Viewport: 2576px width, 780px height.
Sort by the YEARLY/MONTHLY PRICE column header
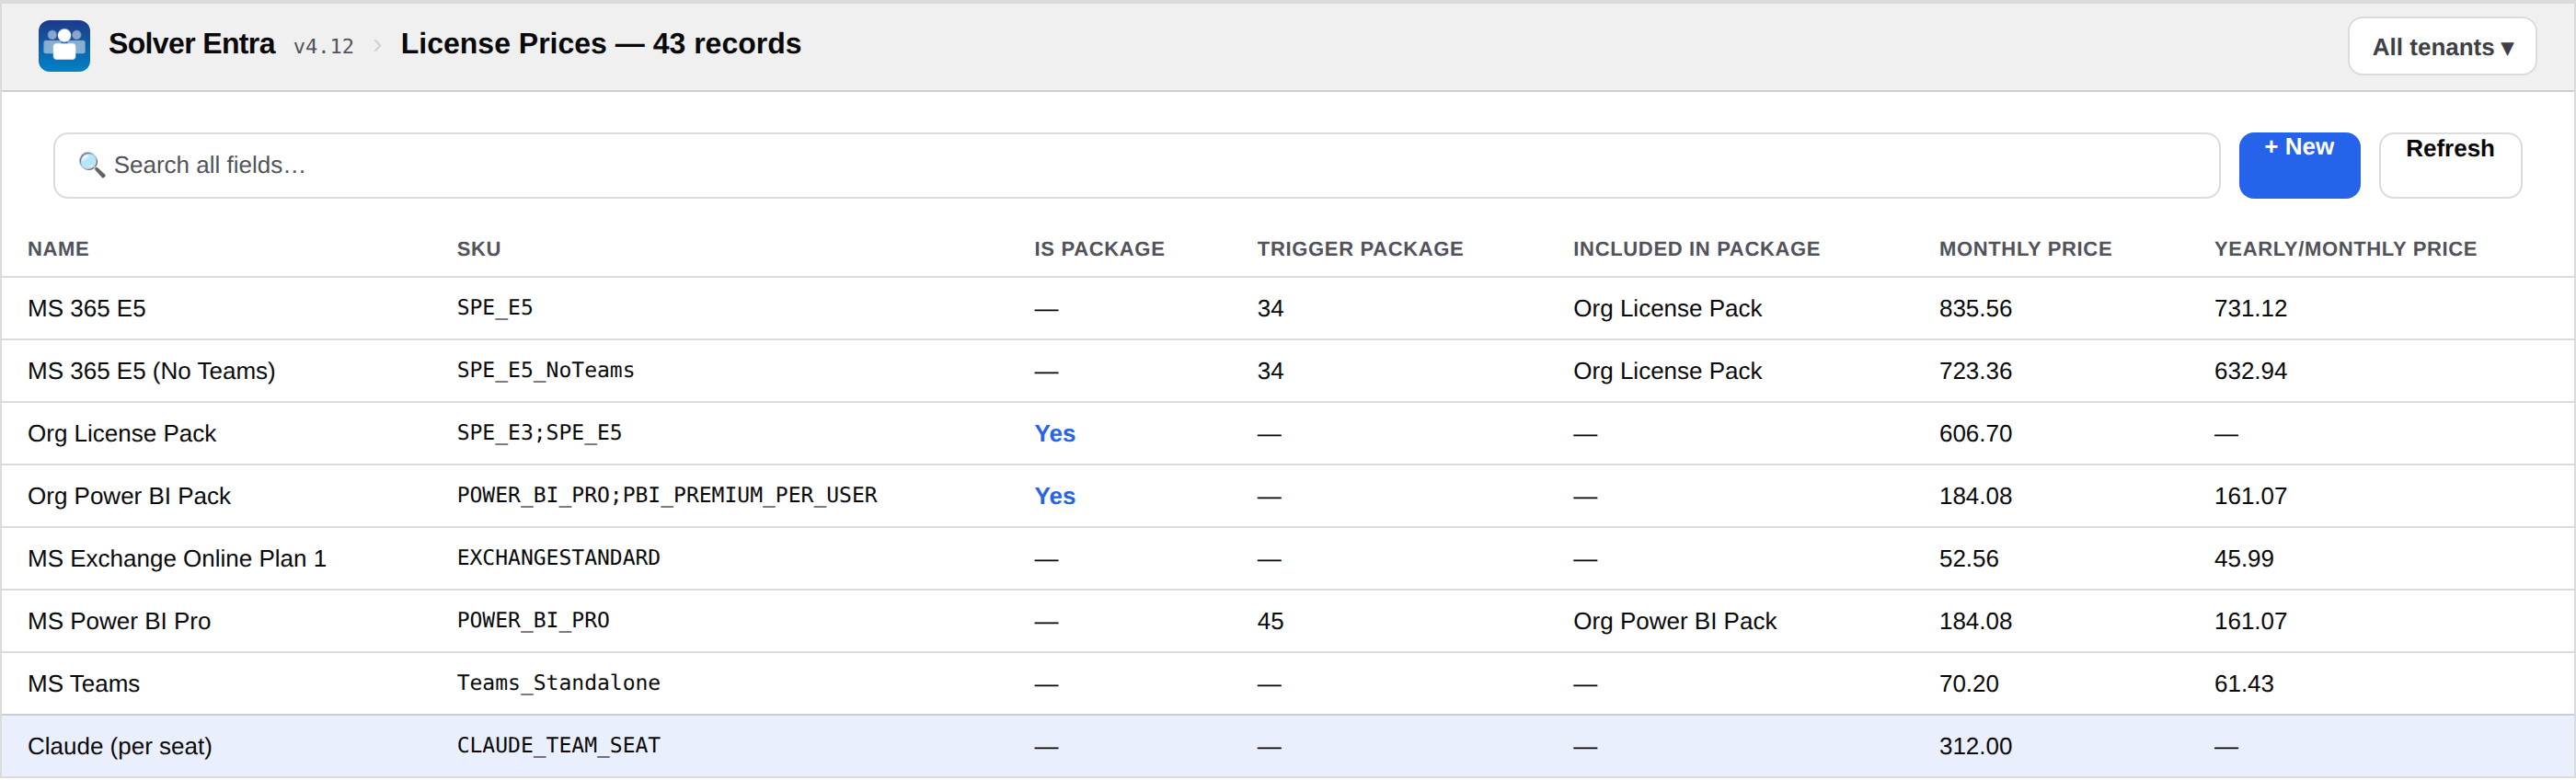click(x=2344, y=249)
